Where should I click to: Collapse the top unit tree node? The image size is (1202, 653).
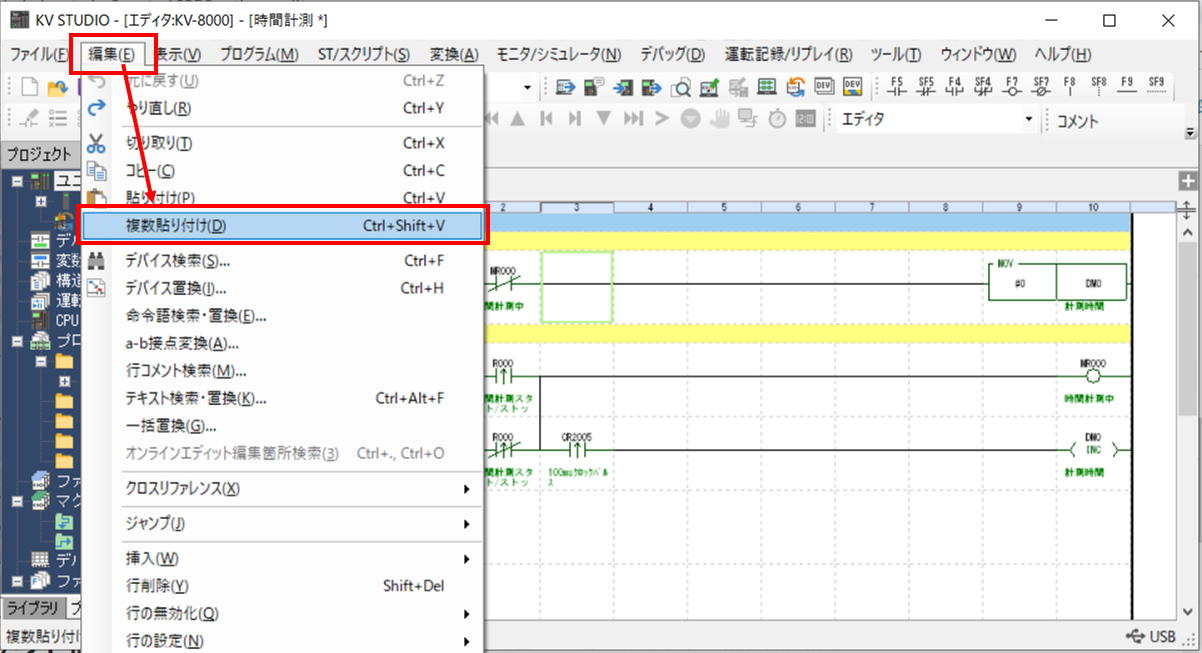(17, 181)
